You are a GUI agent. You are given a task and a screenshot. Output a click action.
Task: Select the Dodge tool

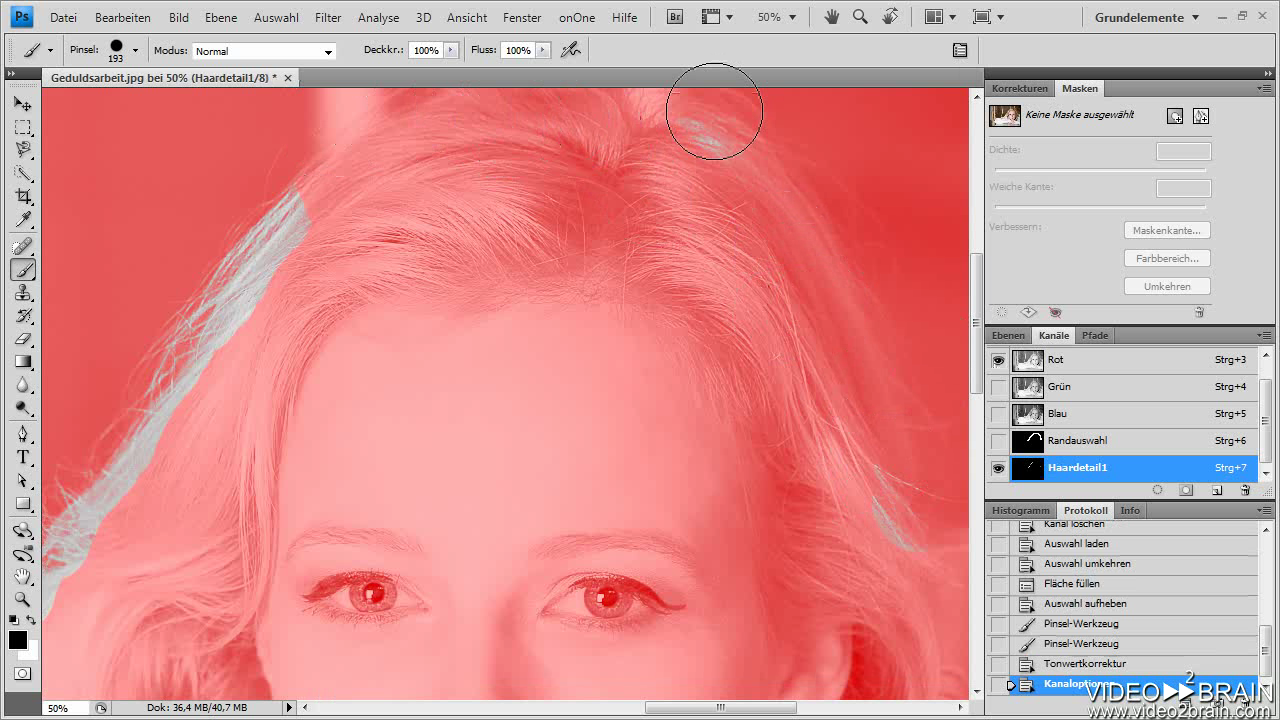(x=23, y=408)
